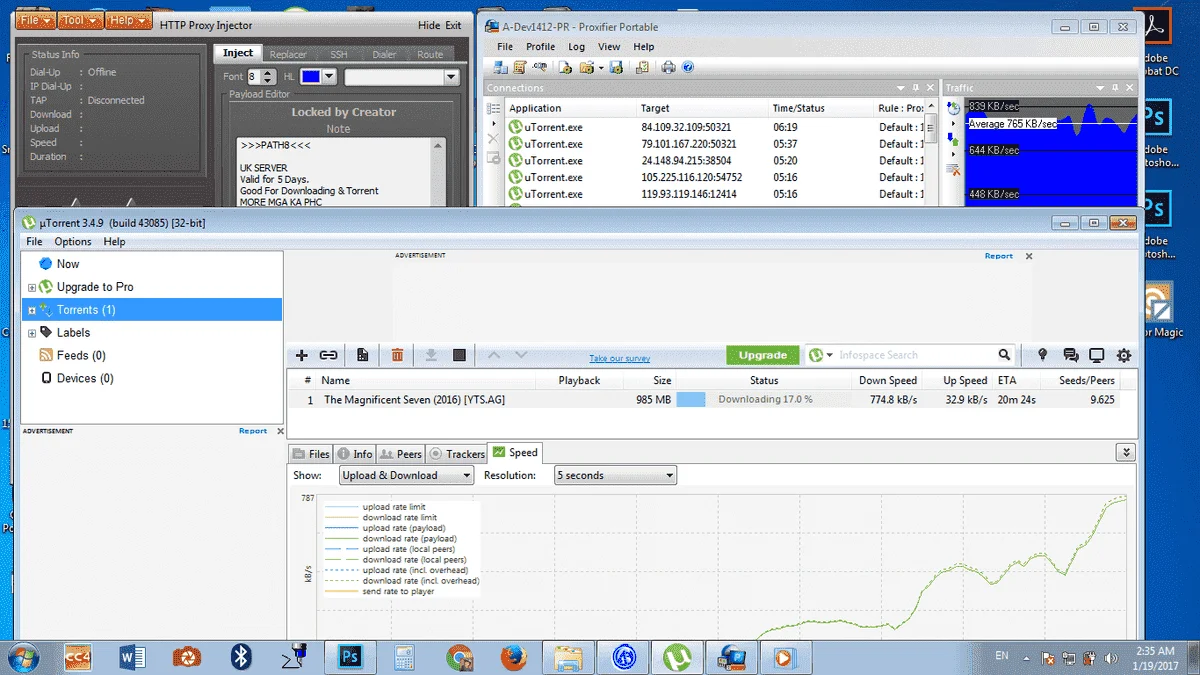Open the lightbulb tips icon in uTorrent
The image size is (1200, 675).
(1043, 355)
